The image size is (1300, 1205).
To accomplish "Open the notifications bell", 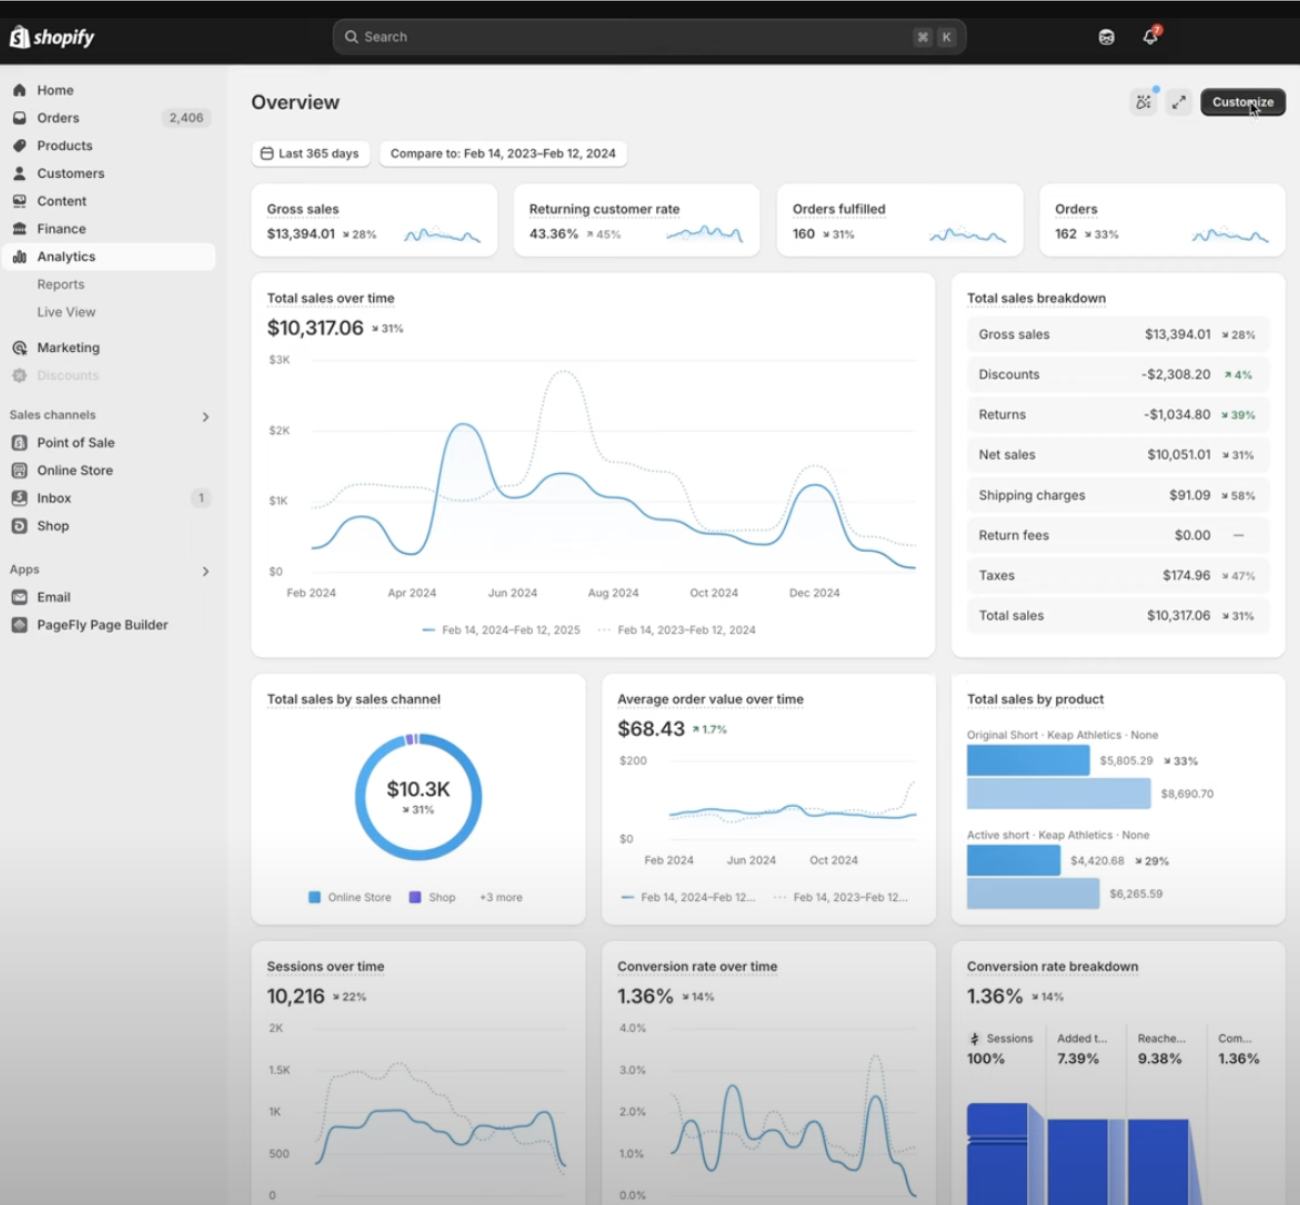I will coord(1150,36).
